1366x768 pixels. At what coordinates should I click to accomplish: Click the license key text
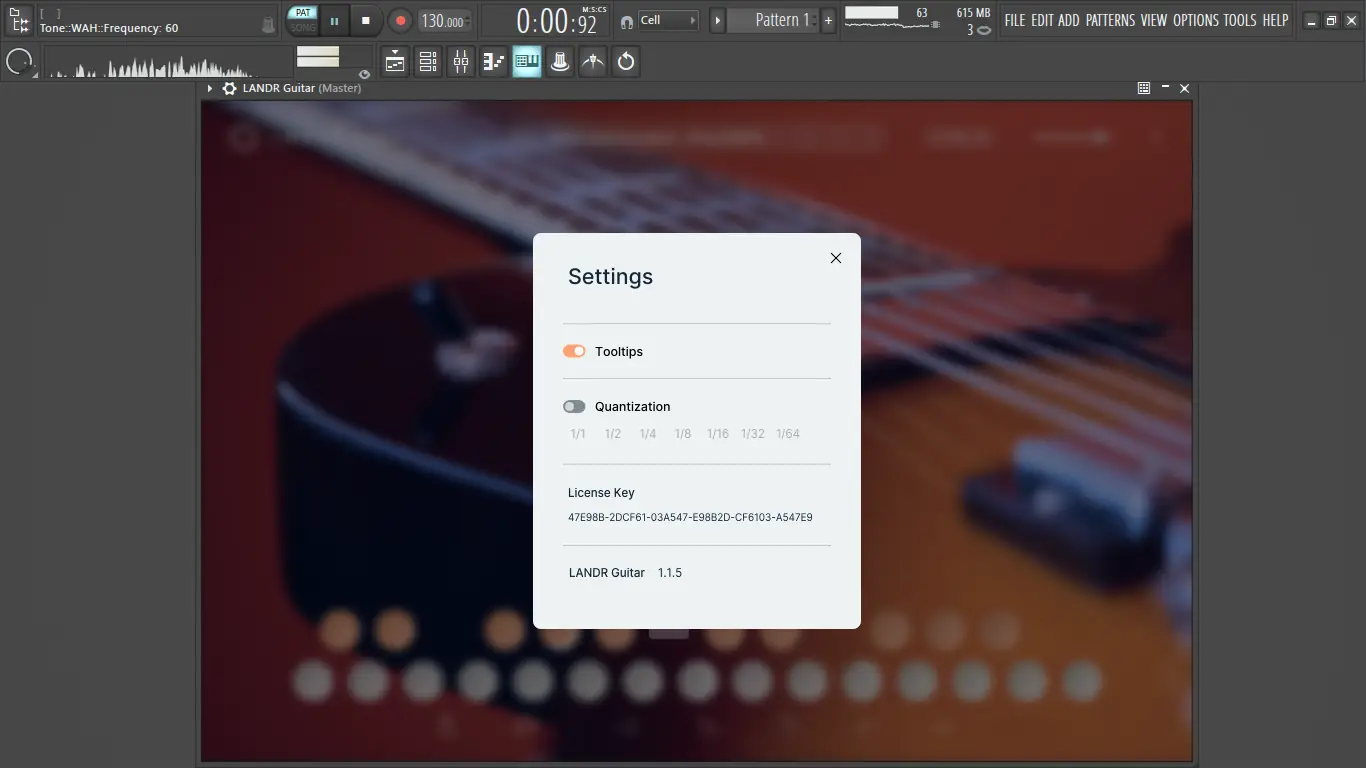(690, 518)
